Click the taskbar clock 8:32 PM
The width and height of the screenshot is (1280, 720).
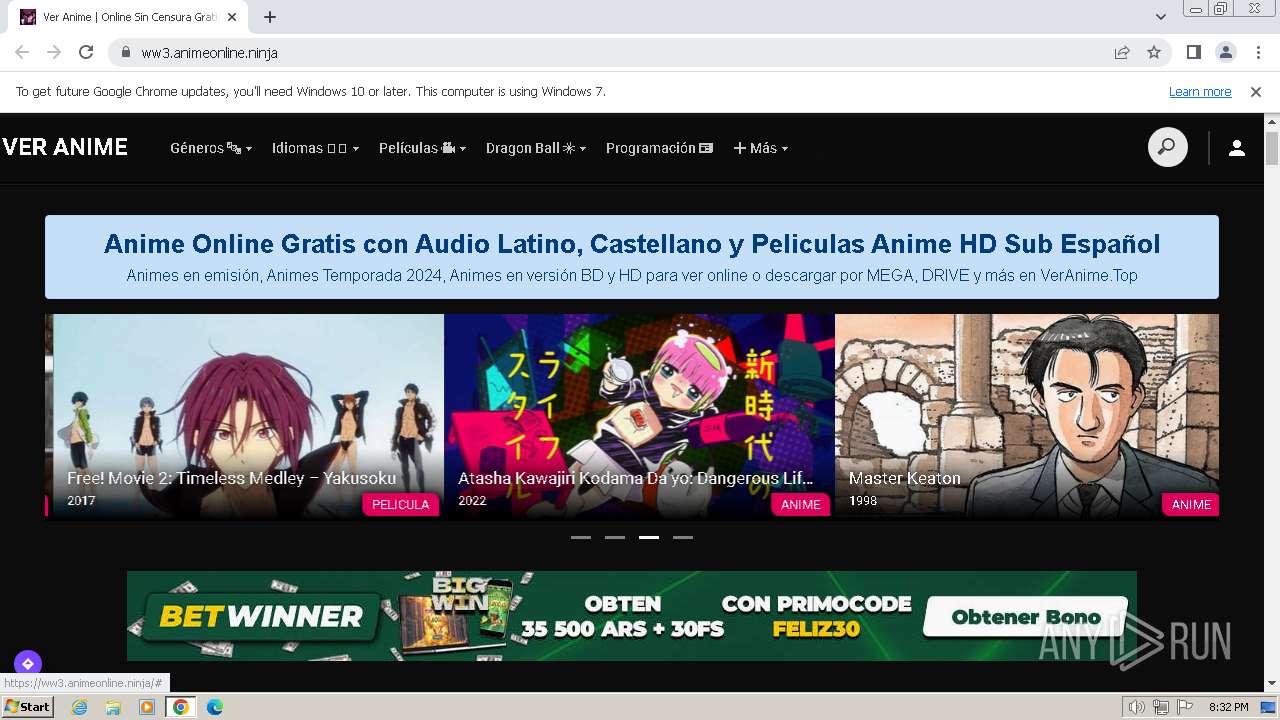[x=1228, y=707]
